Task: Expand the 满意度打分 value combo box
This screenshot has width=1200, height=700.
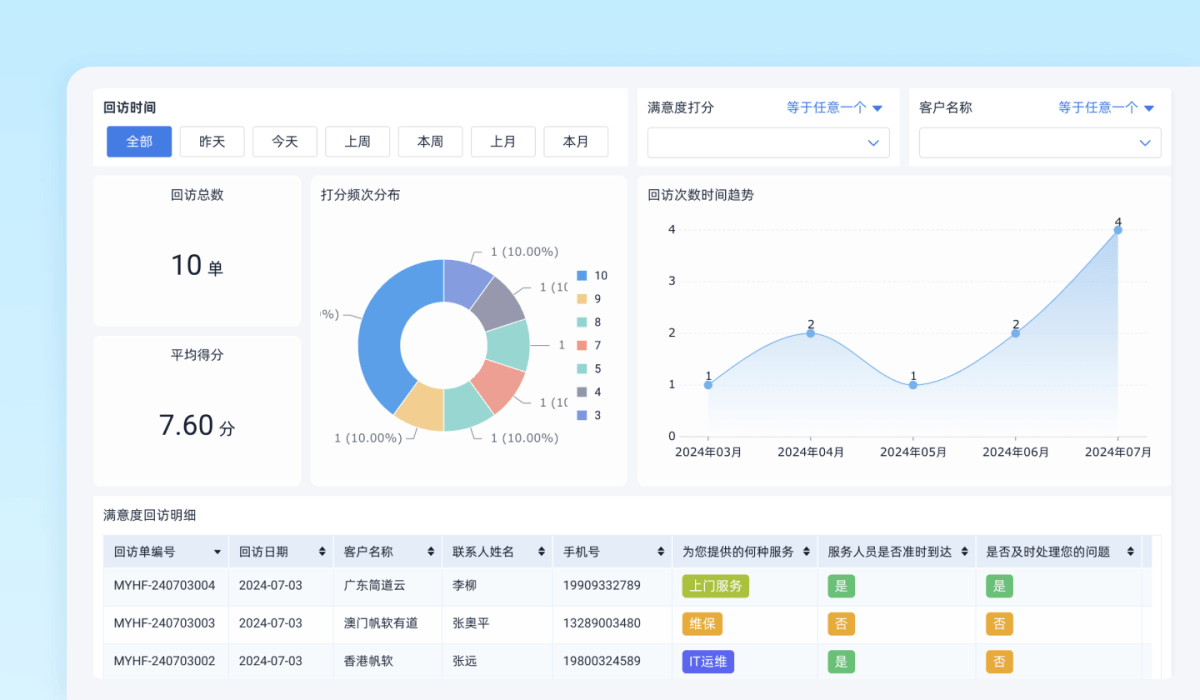Action: pyautogui.click(x=769, y=143)
